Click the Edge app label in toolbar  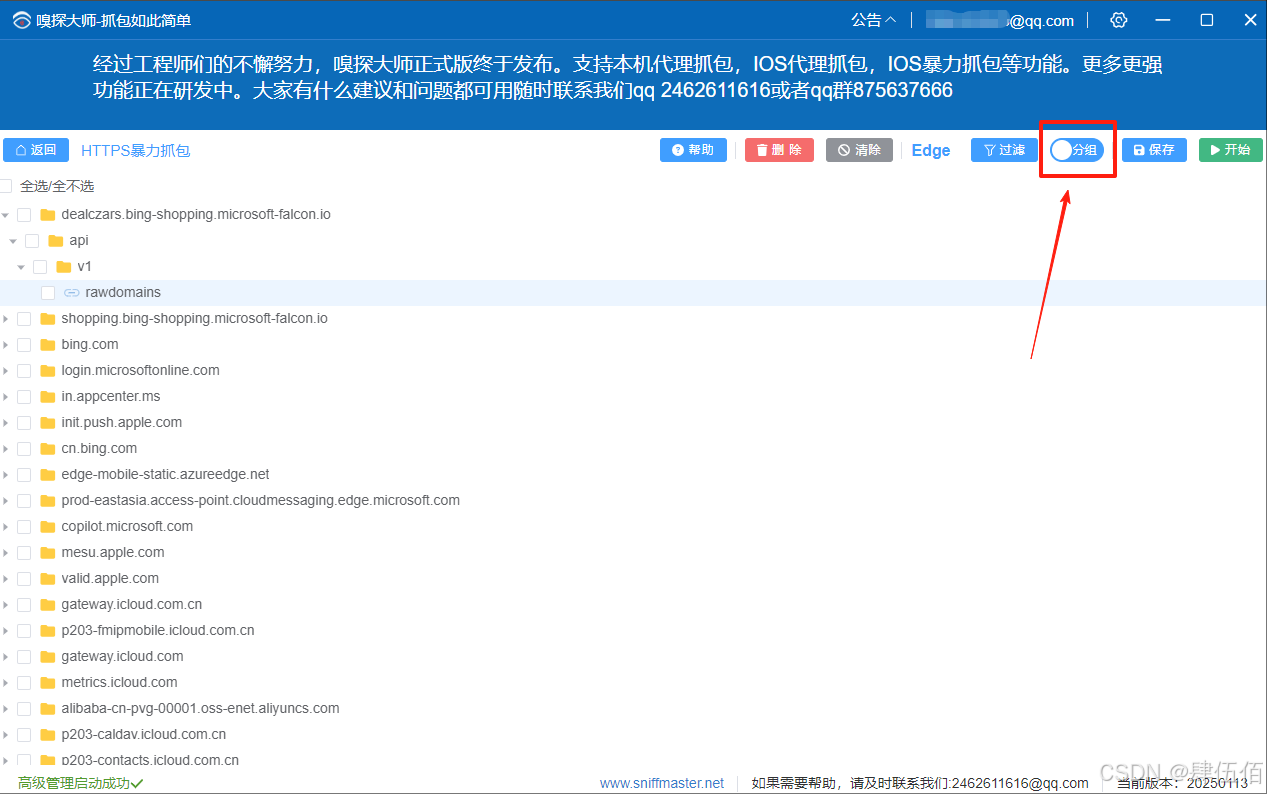pyautogui.click(x=931, y=150)
